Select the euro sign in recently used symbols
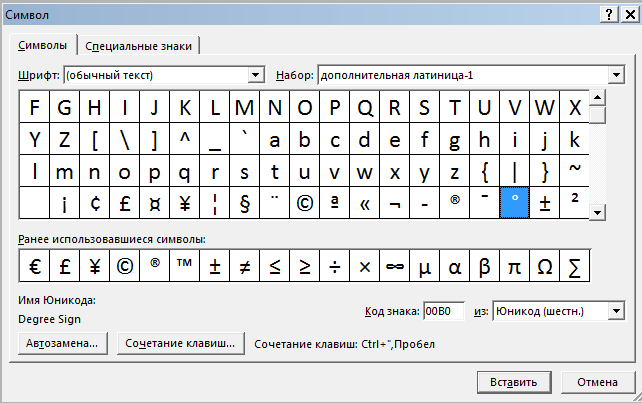 [34, 267]
